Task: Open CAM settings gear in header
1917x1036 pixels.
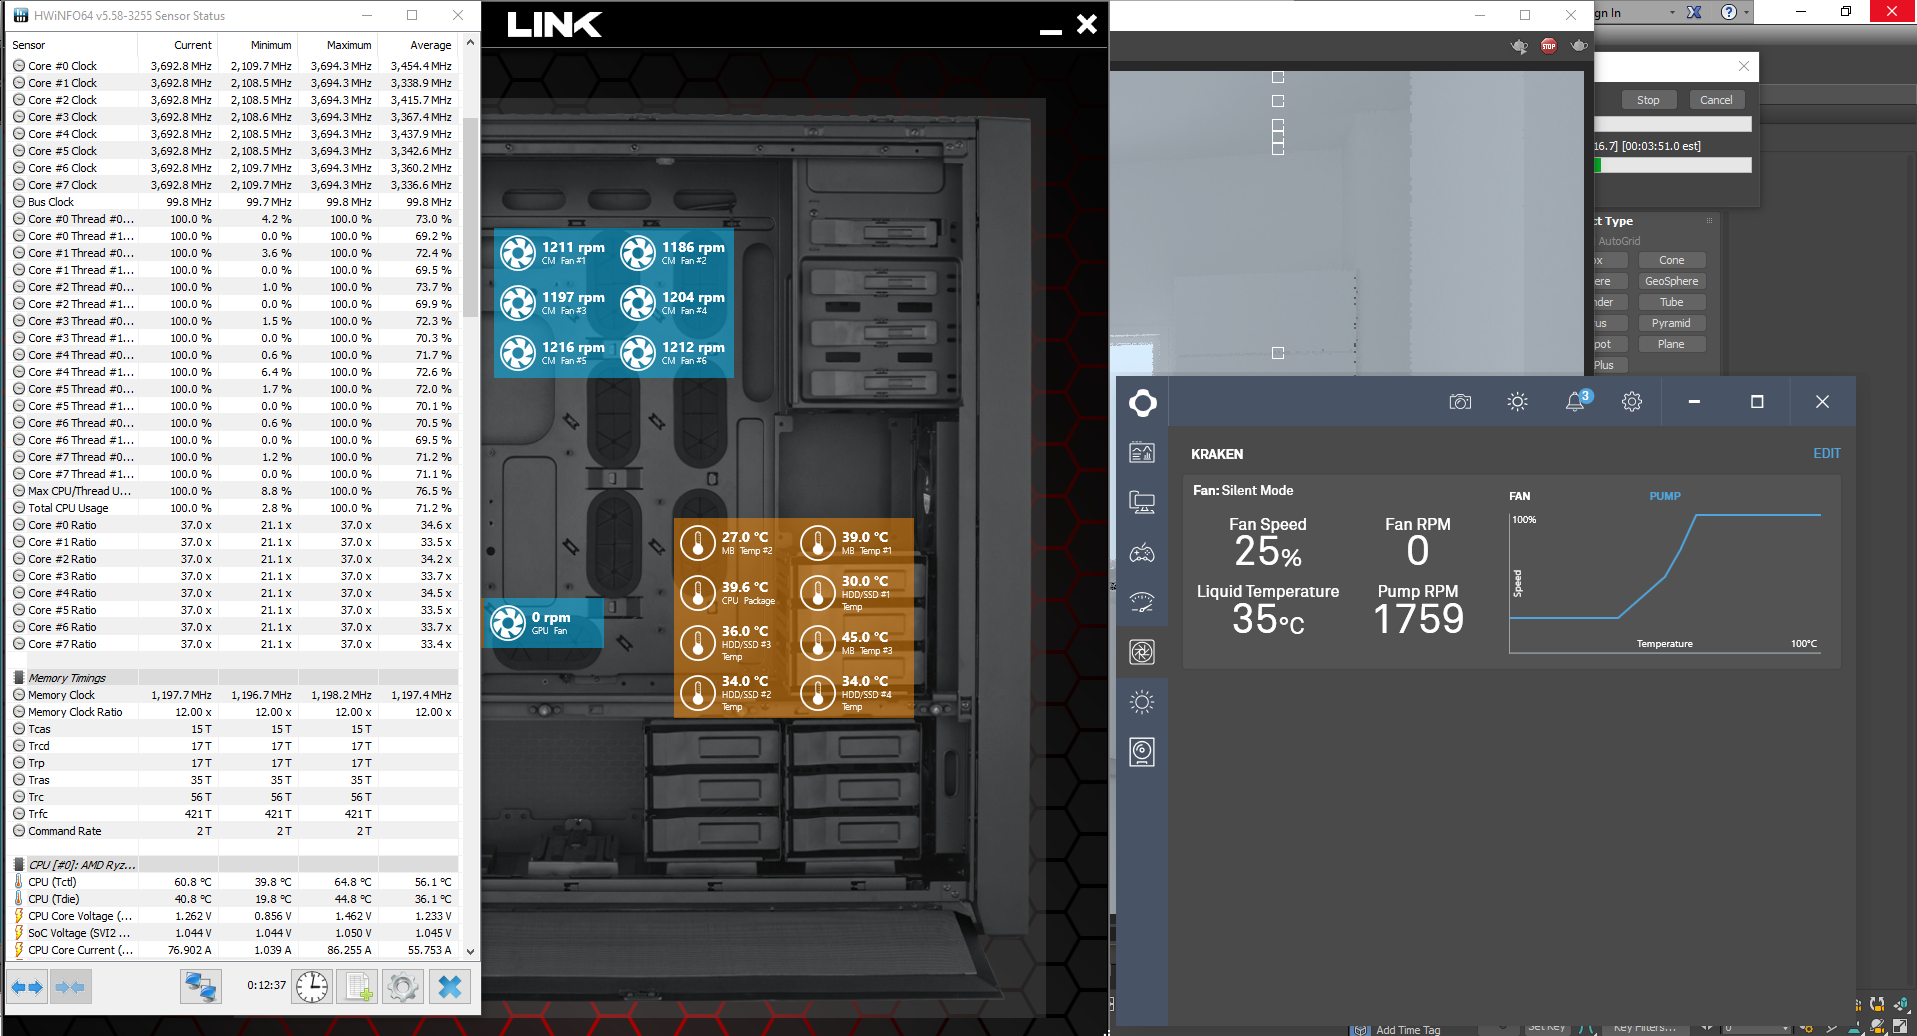Action: tap(1632, 402)
